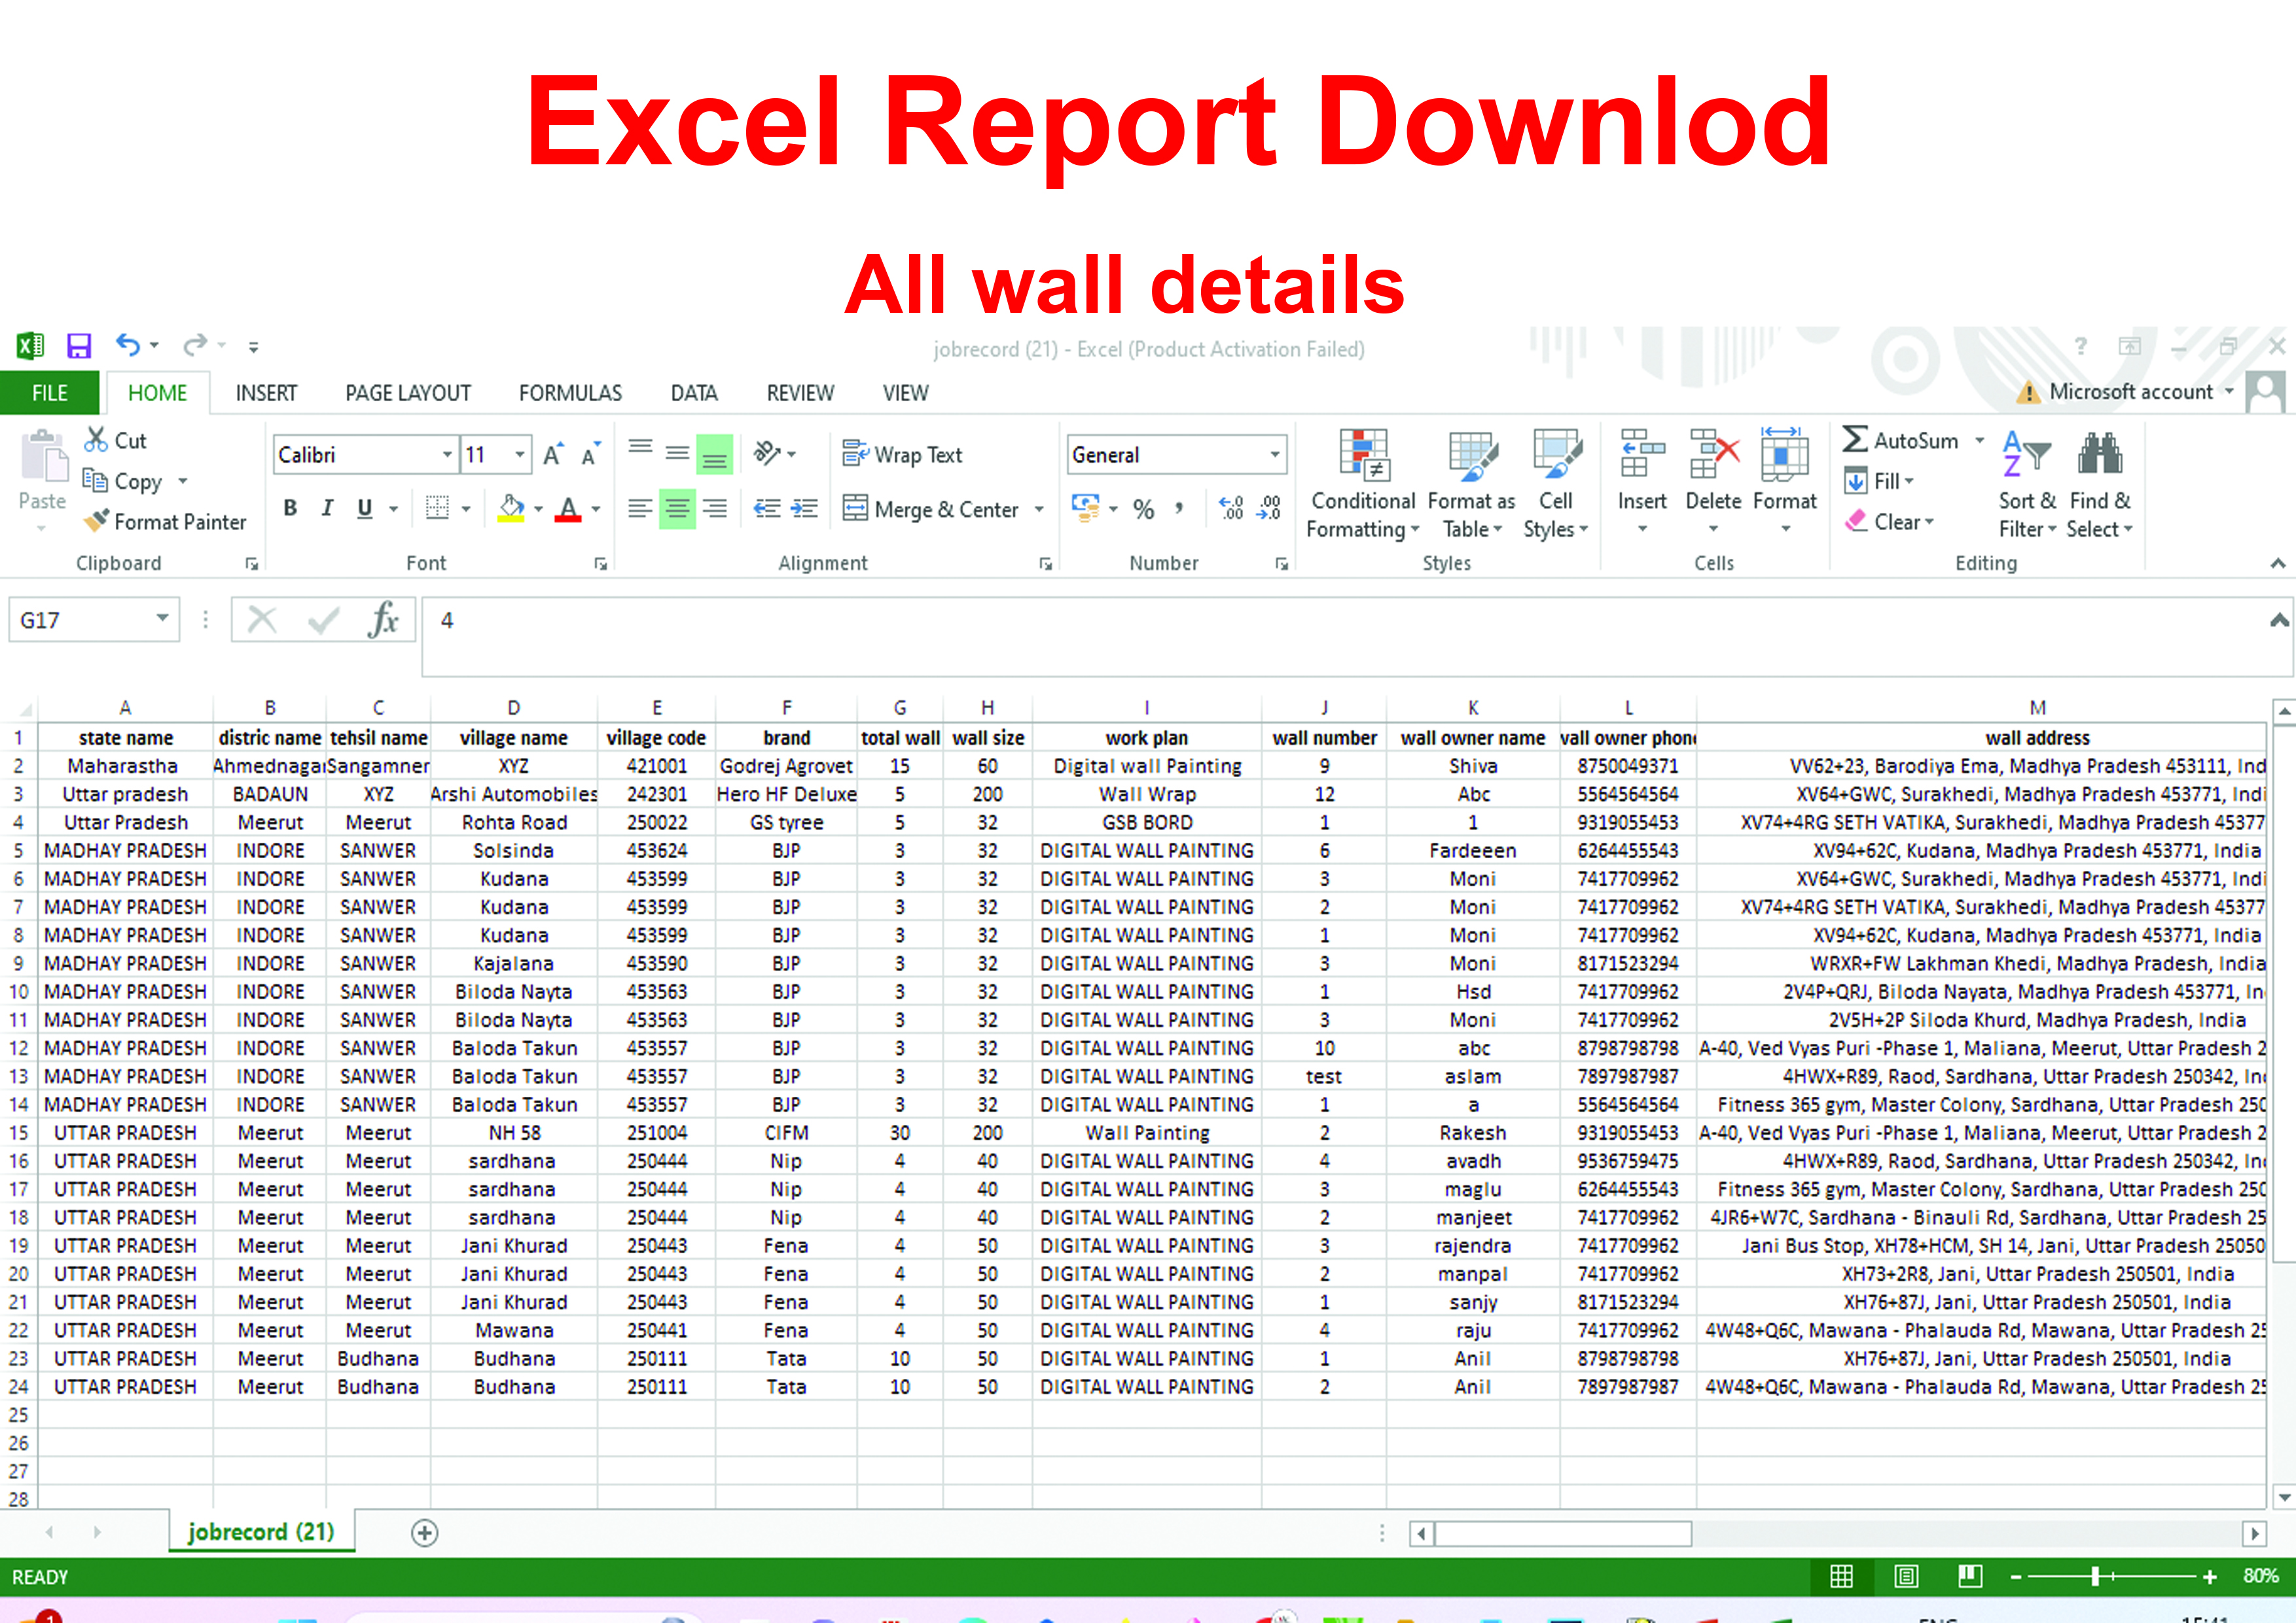Switch to PAGE LAYOUT ribbon tab

(x=408, y=393)
